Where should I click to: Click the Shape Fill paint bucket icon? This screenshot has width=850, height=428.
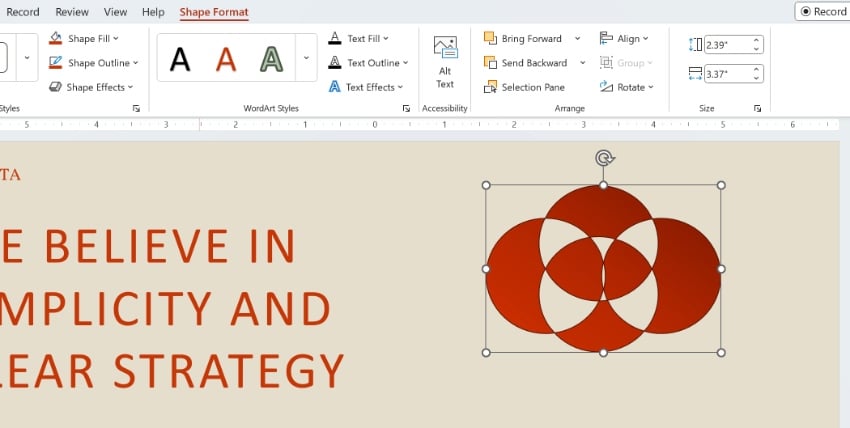click(55, 39)
